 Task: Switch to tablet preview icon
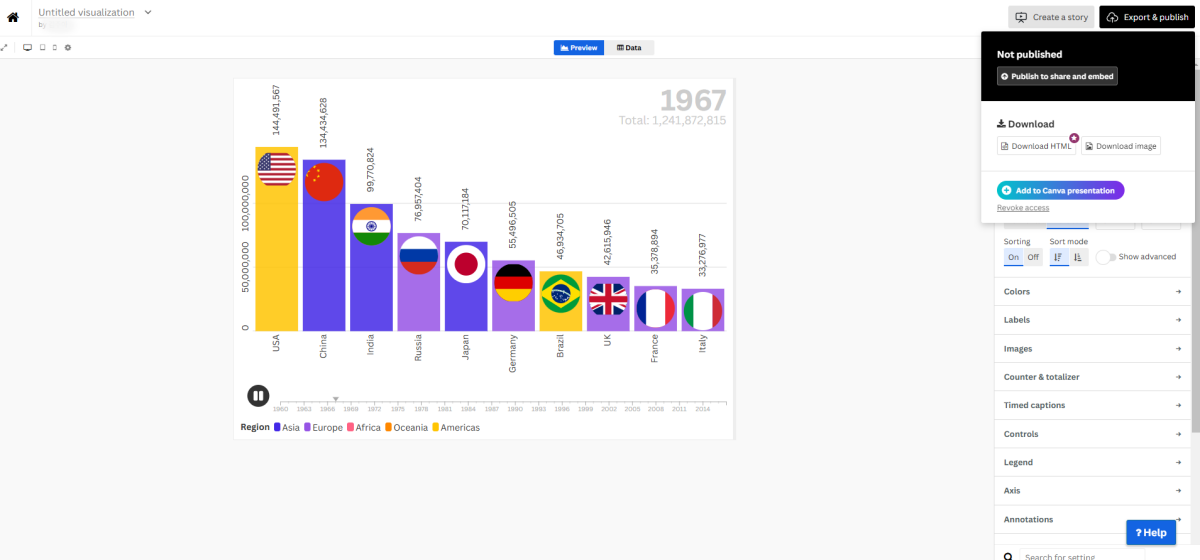click(x=41, y=47)
